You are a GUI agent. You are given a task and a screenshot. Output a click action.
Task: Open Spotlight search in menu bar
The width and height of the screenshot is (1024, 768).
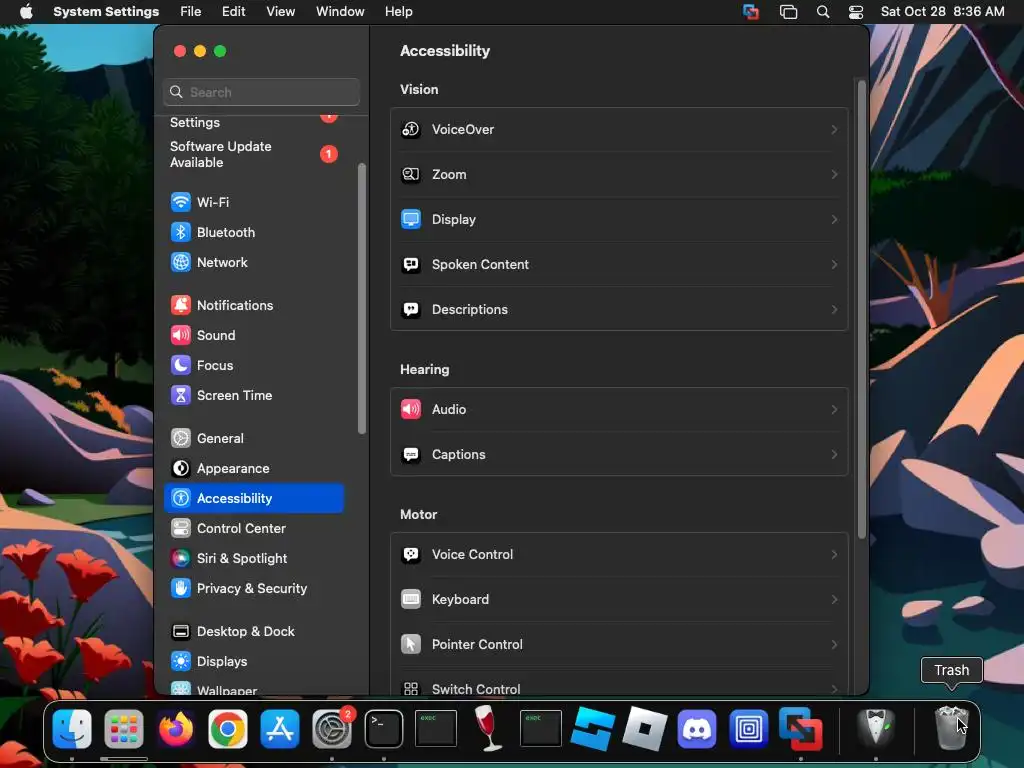coord(823,12)
